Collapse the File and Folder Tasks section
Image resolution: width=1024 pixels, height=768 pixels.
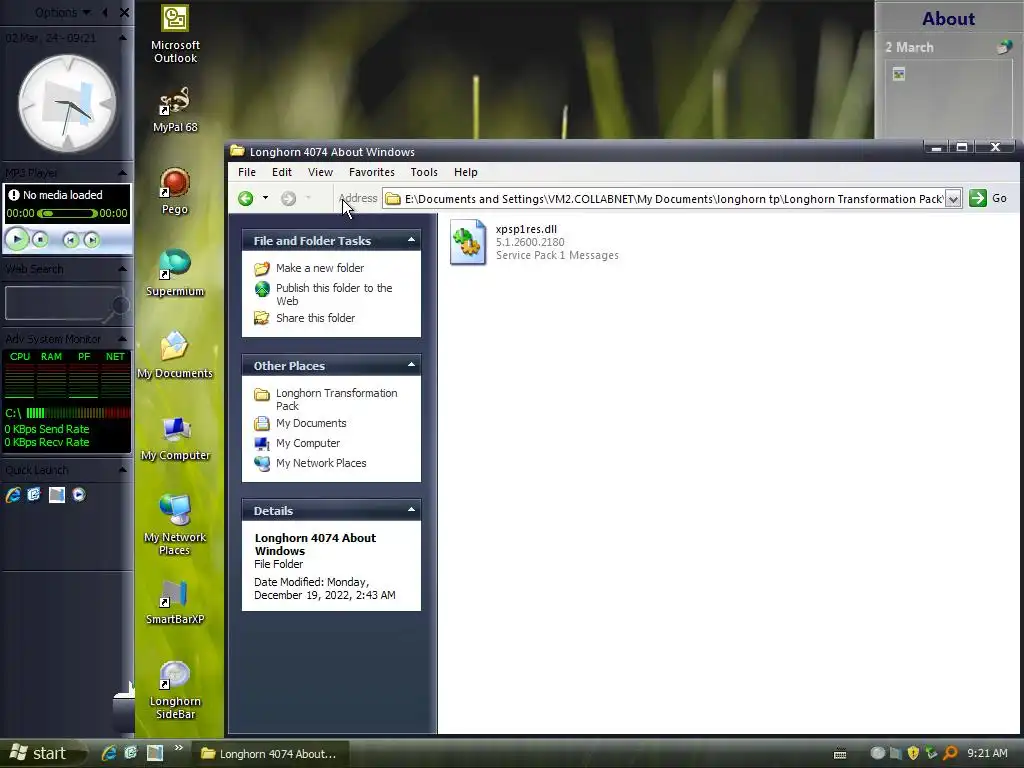[x=411, y=240]
